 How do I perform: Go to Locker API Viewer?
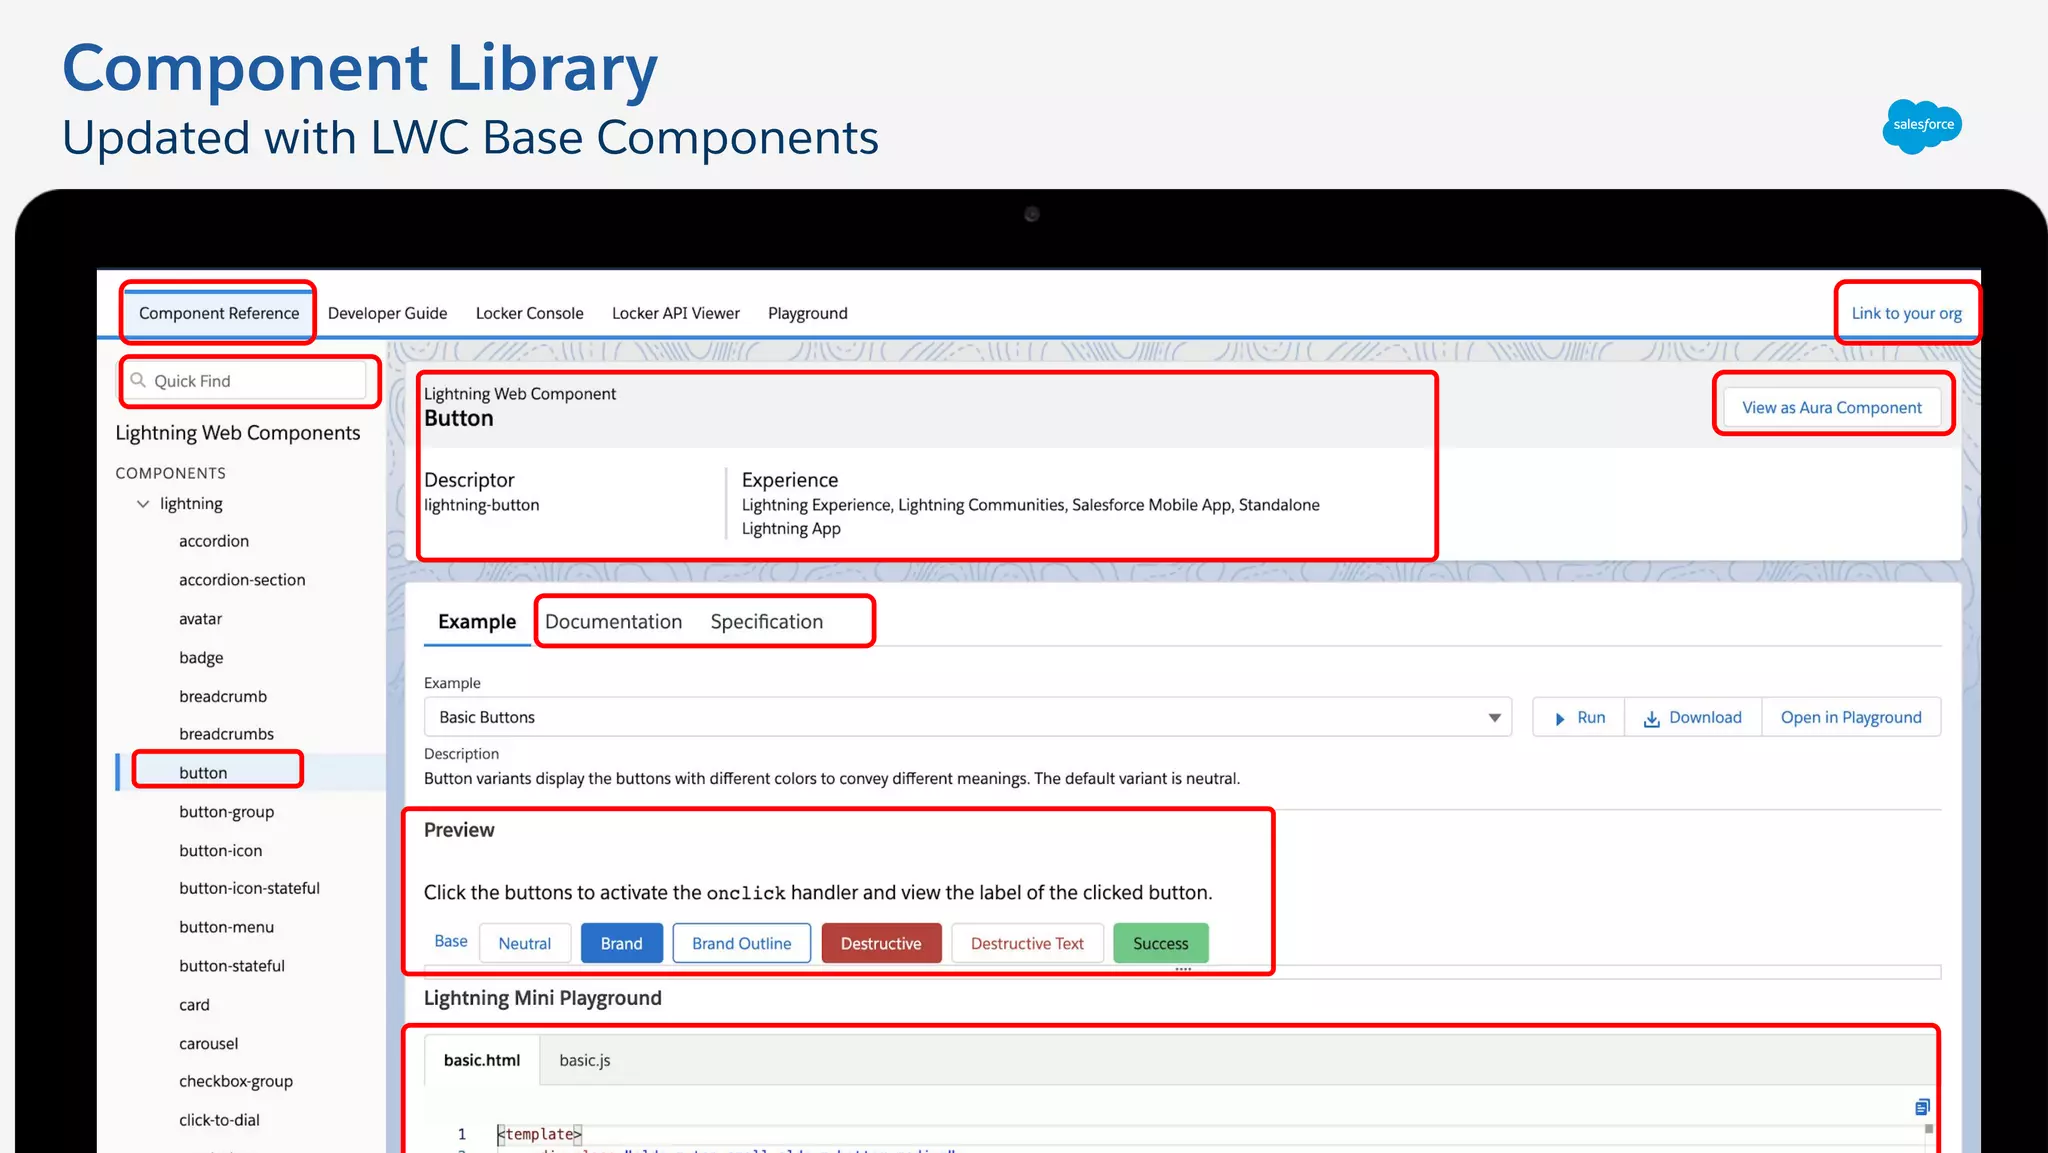coord(675,314)
